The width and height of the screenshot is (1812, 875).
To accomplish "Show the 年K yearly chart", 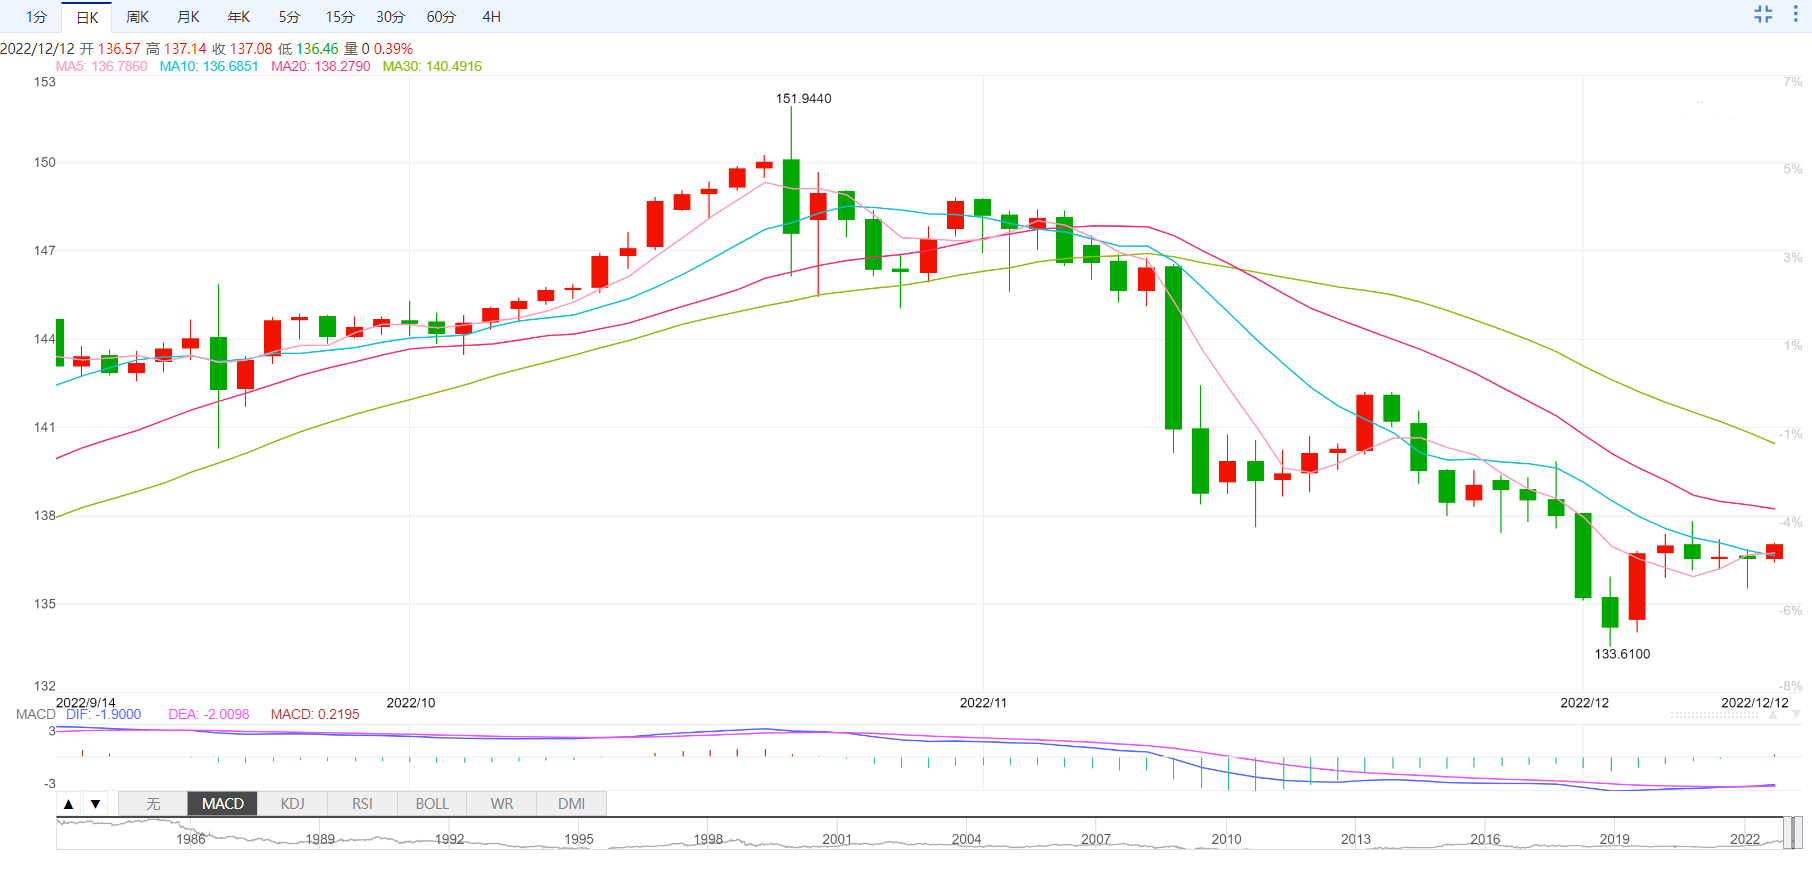I will click(239, 17).
